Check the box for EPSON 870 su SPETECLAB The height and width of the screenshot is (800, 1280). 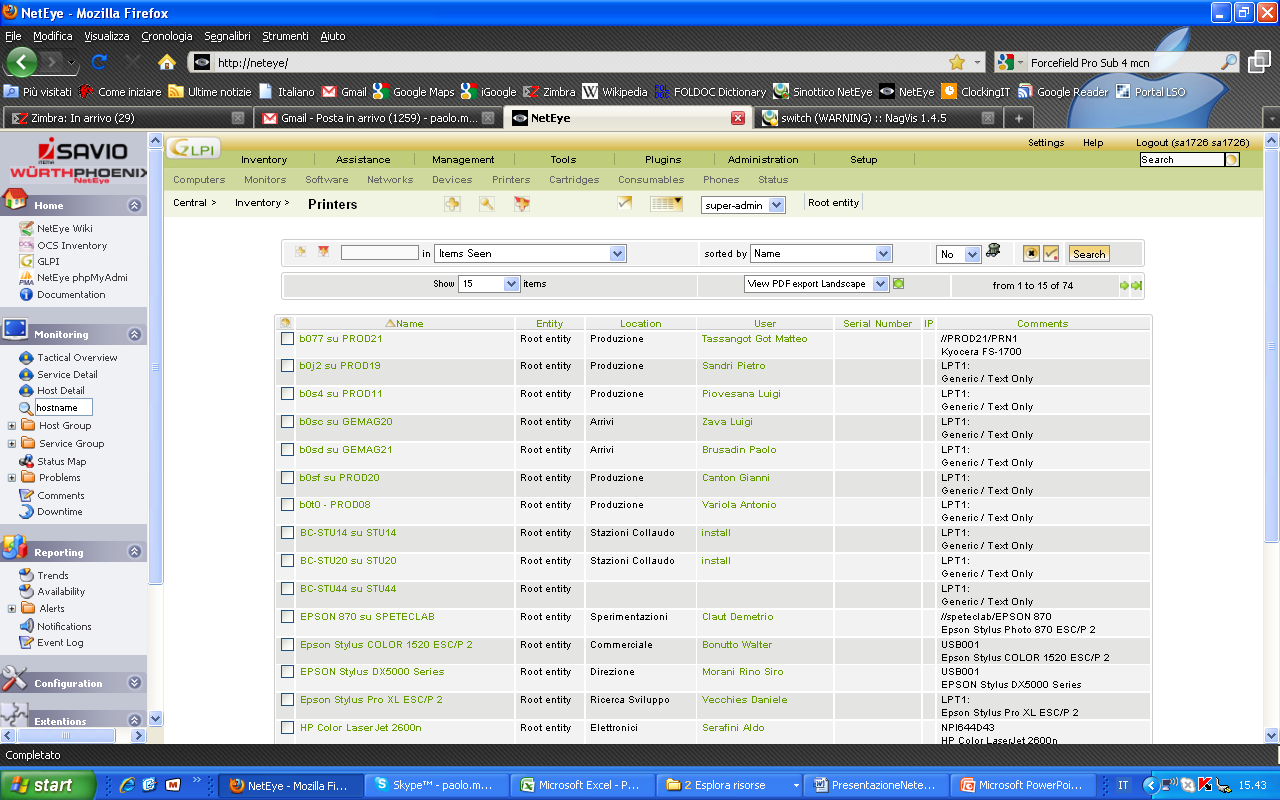(288, 617)
